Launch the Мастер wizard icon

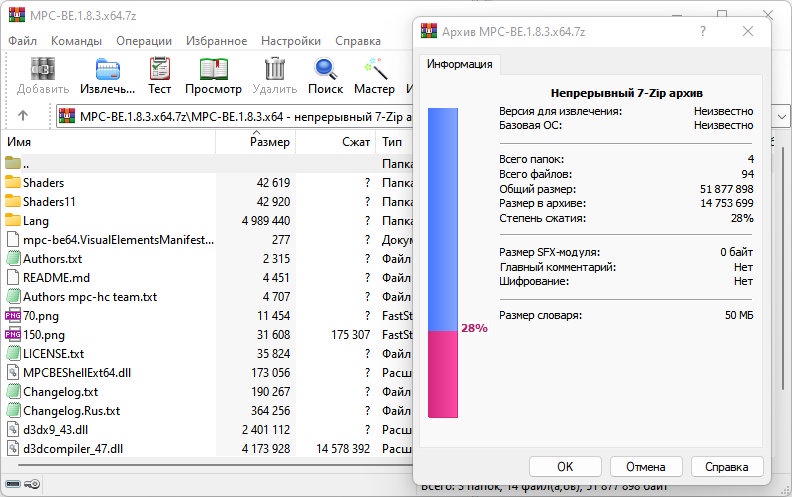374,69
